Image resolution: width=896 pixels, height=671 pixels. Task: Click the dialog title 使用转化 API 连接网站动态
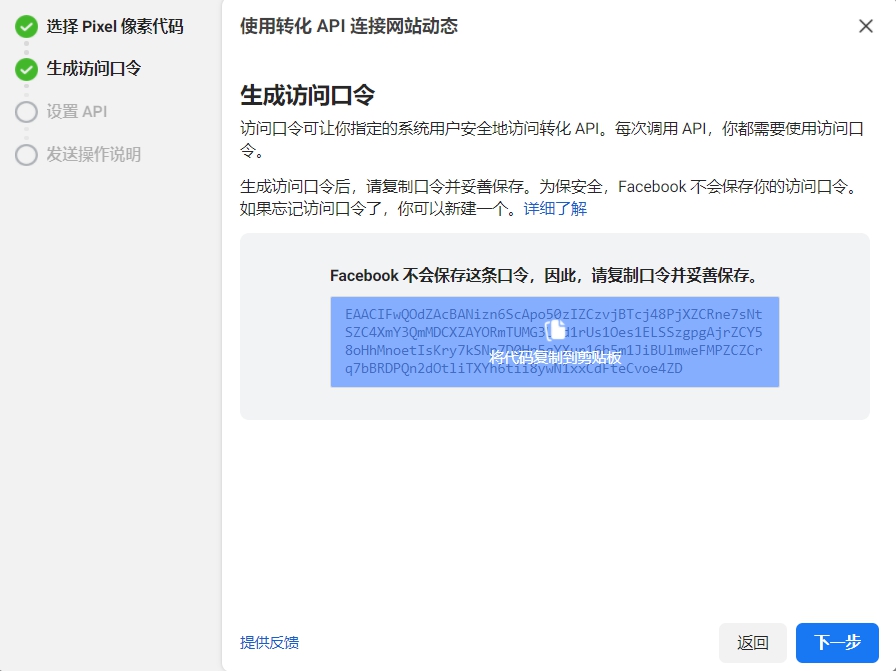point(348,26)
